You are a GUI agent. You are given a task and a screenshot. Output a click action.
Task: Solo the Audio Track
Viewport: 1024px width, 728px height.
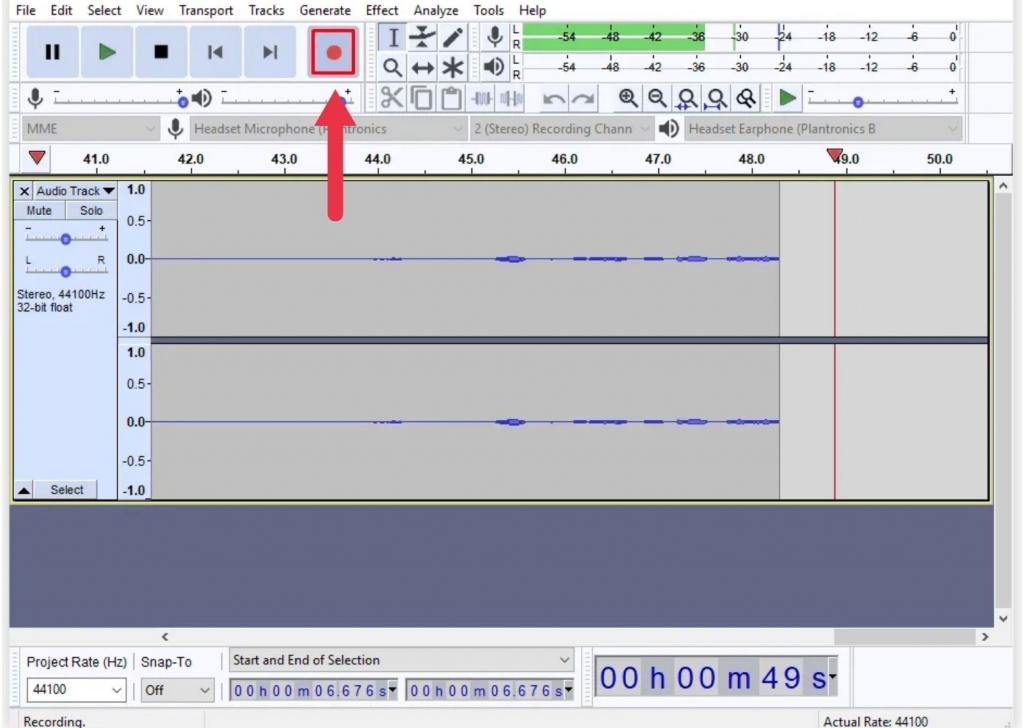tap(91, 210)
